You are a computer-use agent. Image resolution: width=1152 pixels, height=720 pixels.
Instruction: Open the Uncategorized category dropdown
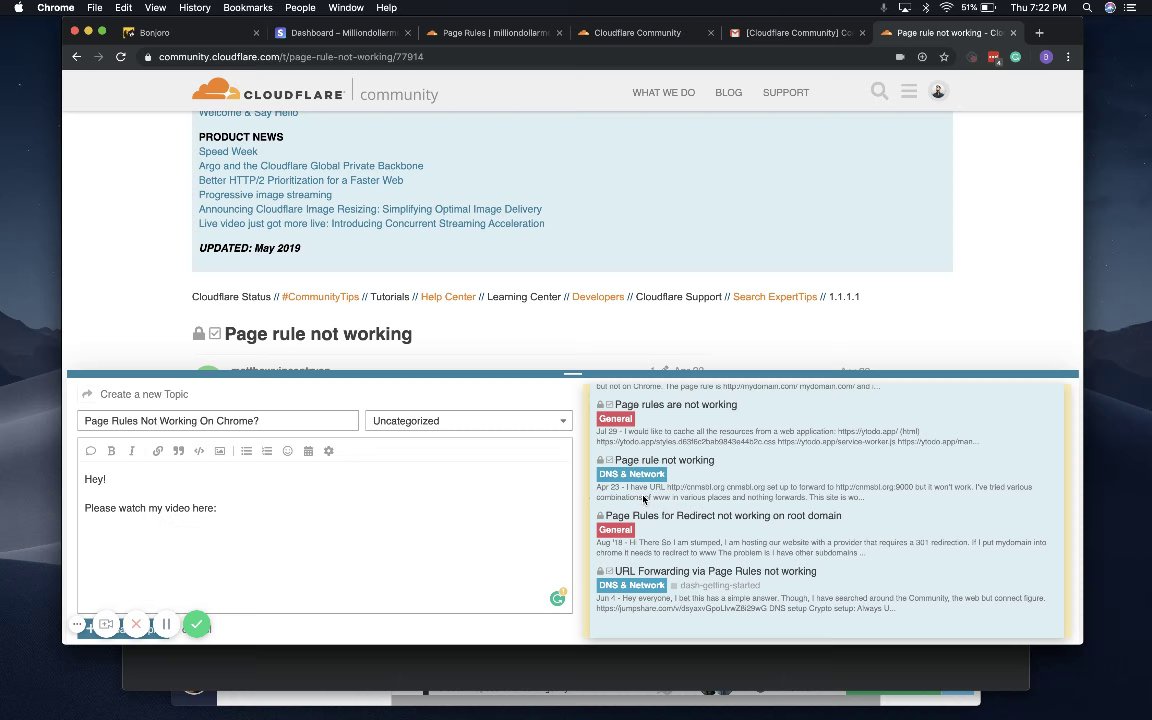[x=469, y=421]
